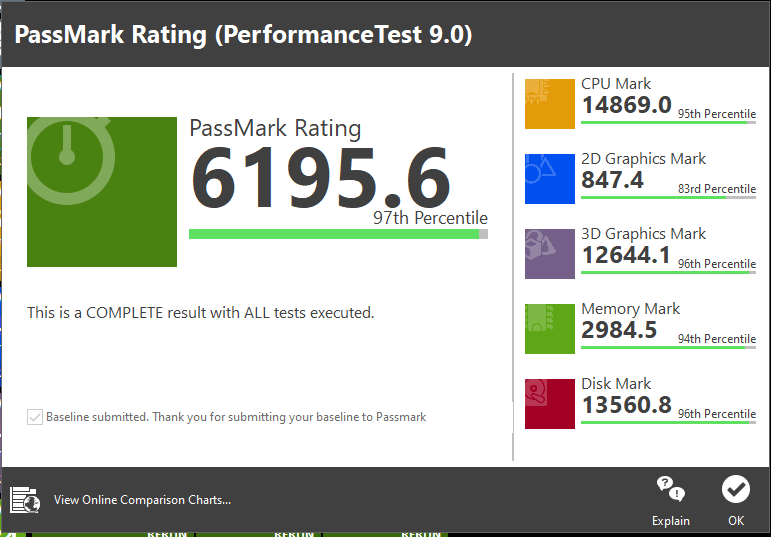Click the 97th Percentile label
Viewport: 771px width, 537px height.
[x=430, y=218]
